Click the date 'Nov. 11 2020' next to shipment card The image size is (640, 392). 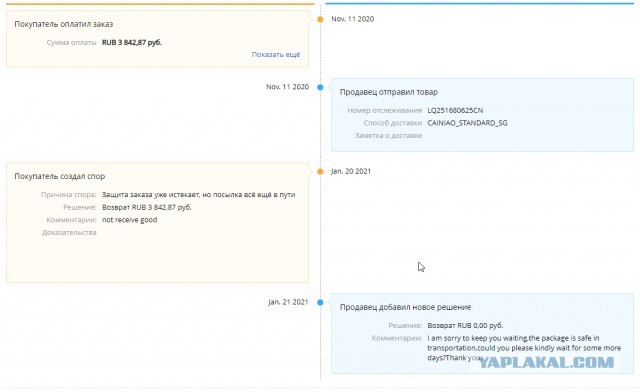pyautogui.click(x=287, y=87)
